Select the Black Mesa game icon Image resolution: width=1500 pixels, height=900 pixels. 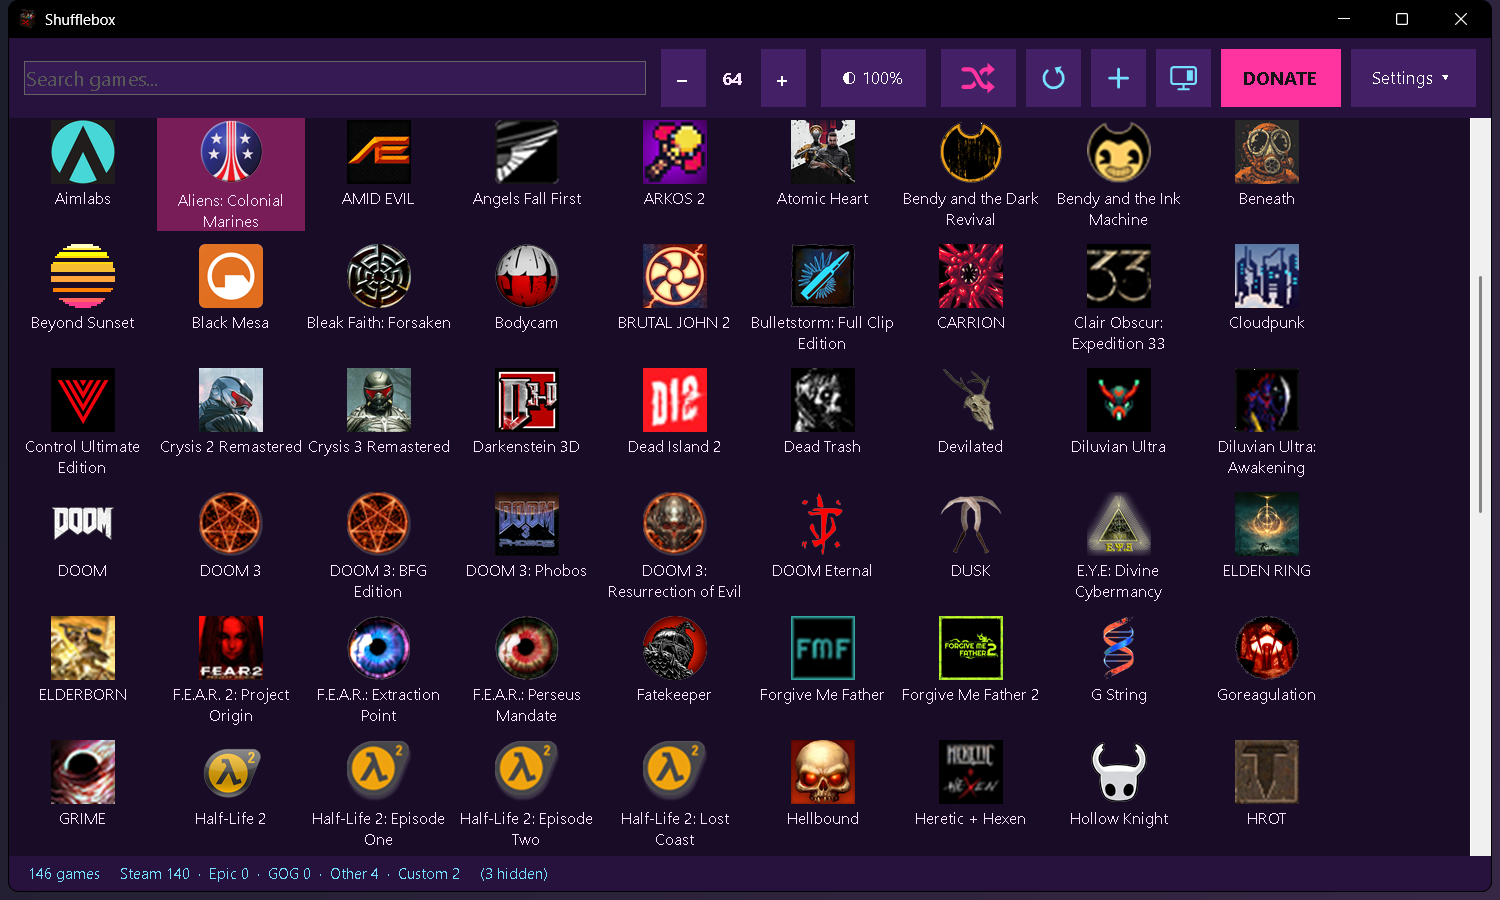[x=231, y=276]
